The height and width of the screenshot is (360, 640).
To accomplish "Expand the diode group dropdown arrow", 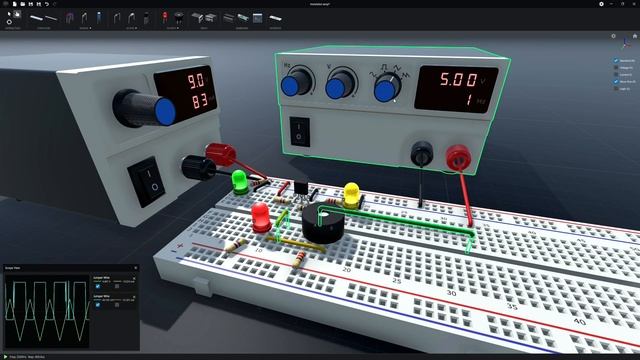I will tap(136, 28).
